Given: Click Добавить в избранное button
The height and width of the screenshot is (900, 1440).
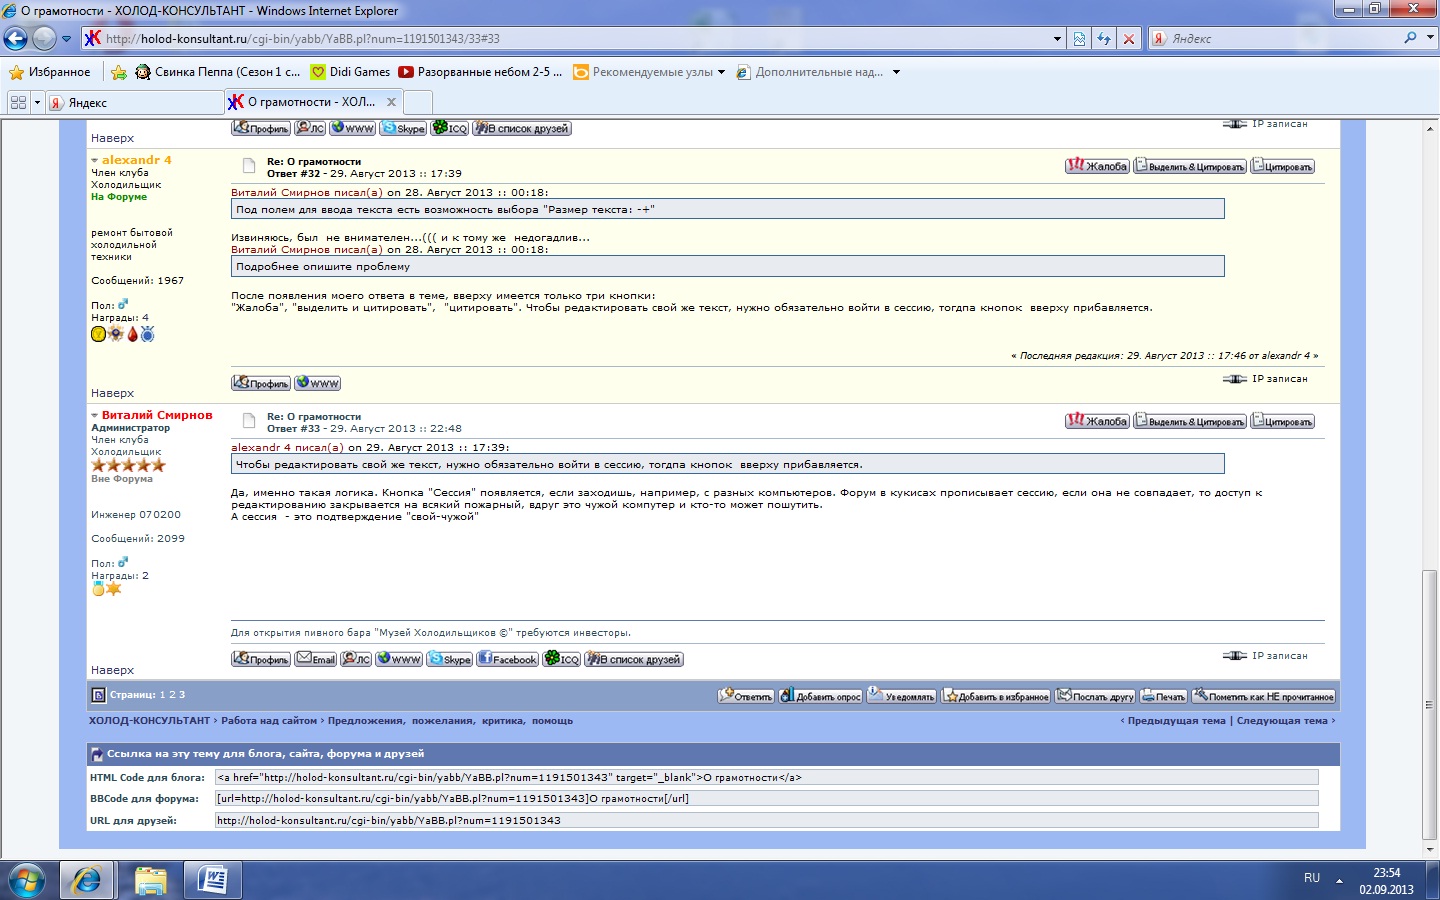Looking at the screenshot, I should point(996,696).
